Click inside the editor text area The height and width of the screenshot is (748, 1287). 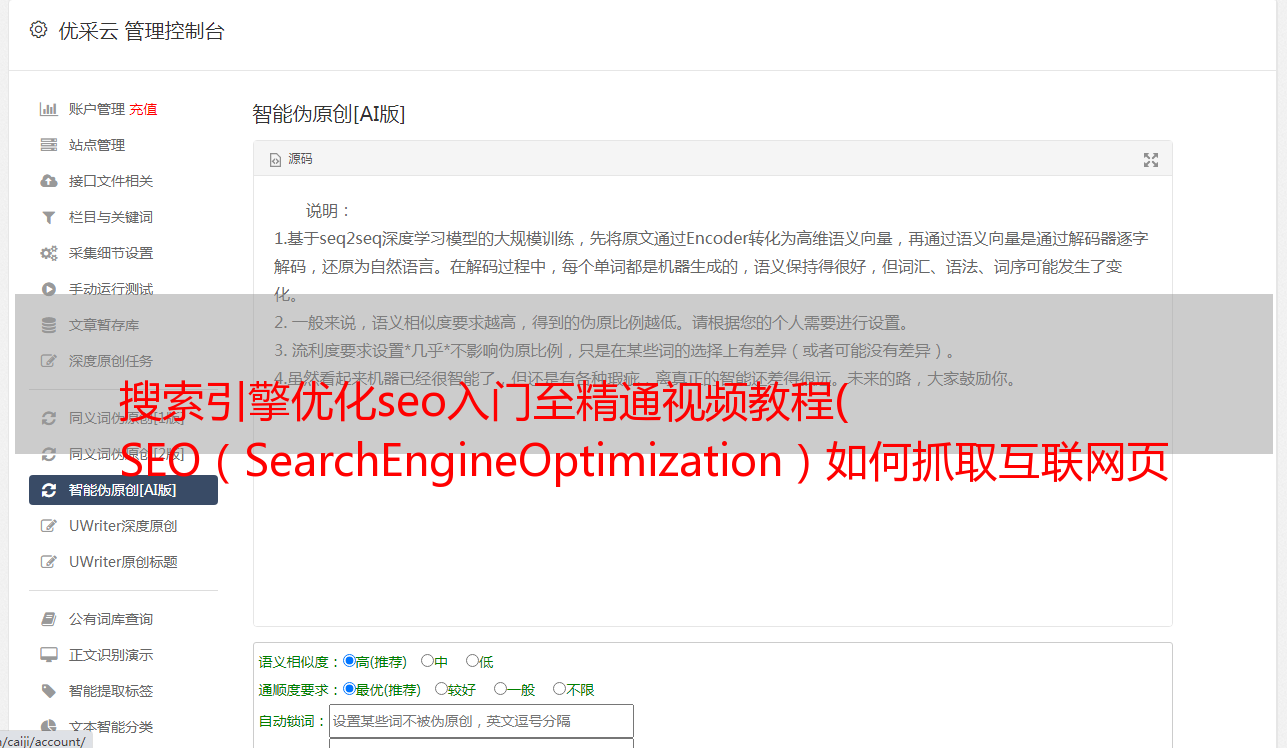(712, 402)
